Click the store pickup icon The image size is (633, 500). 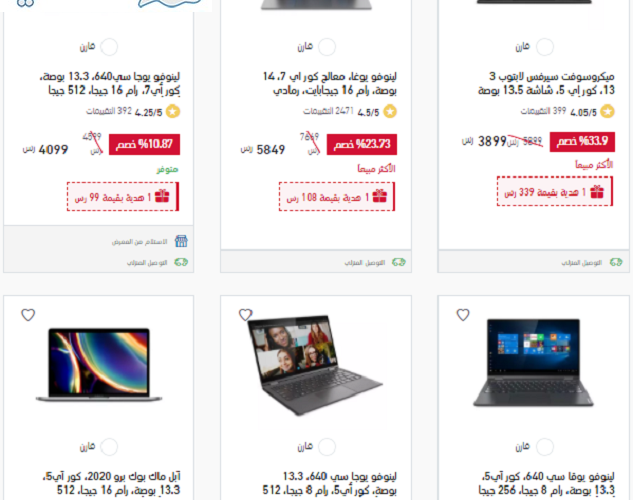(181, 241)
